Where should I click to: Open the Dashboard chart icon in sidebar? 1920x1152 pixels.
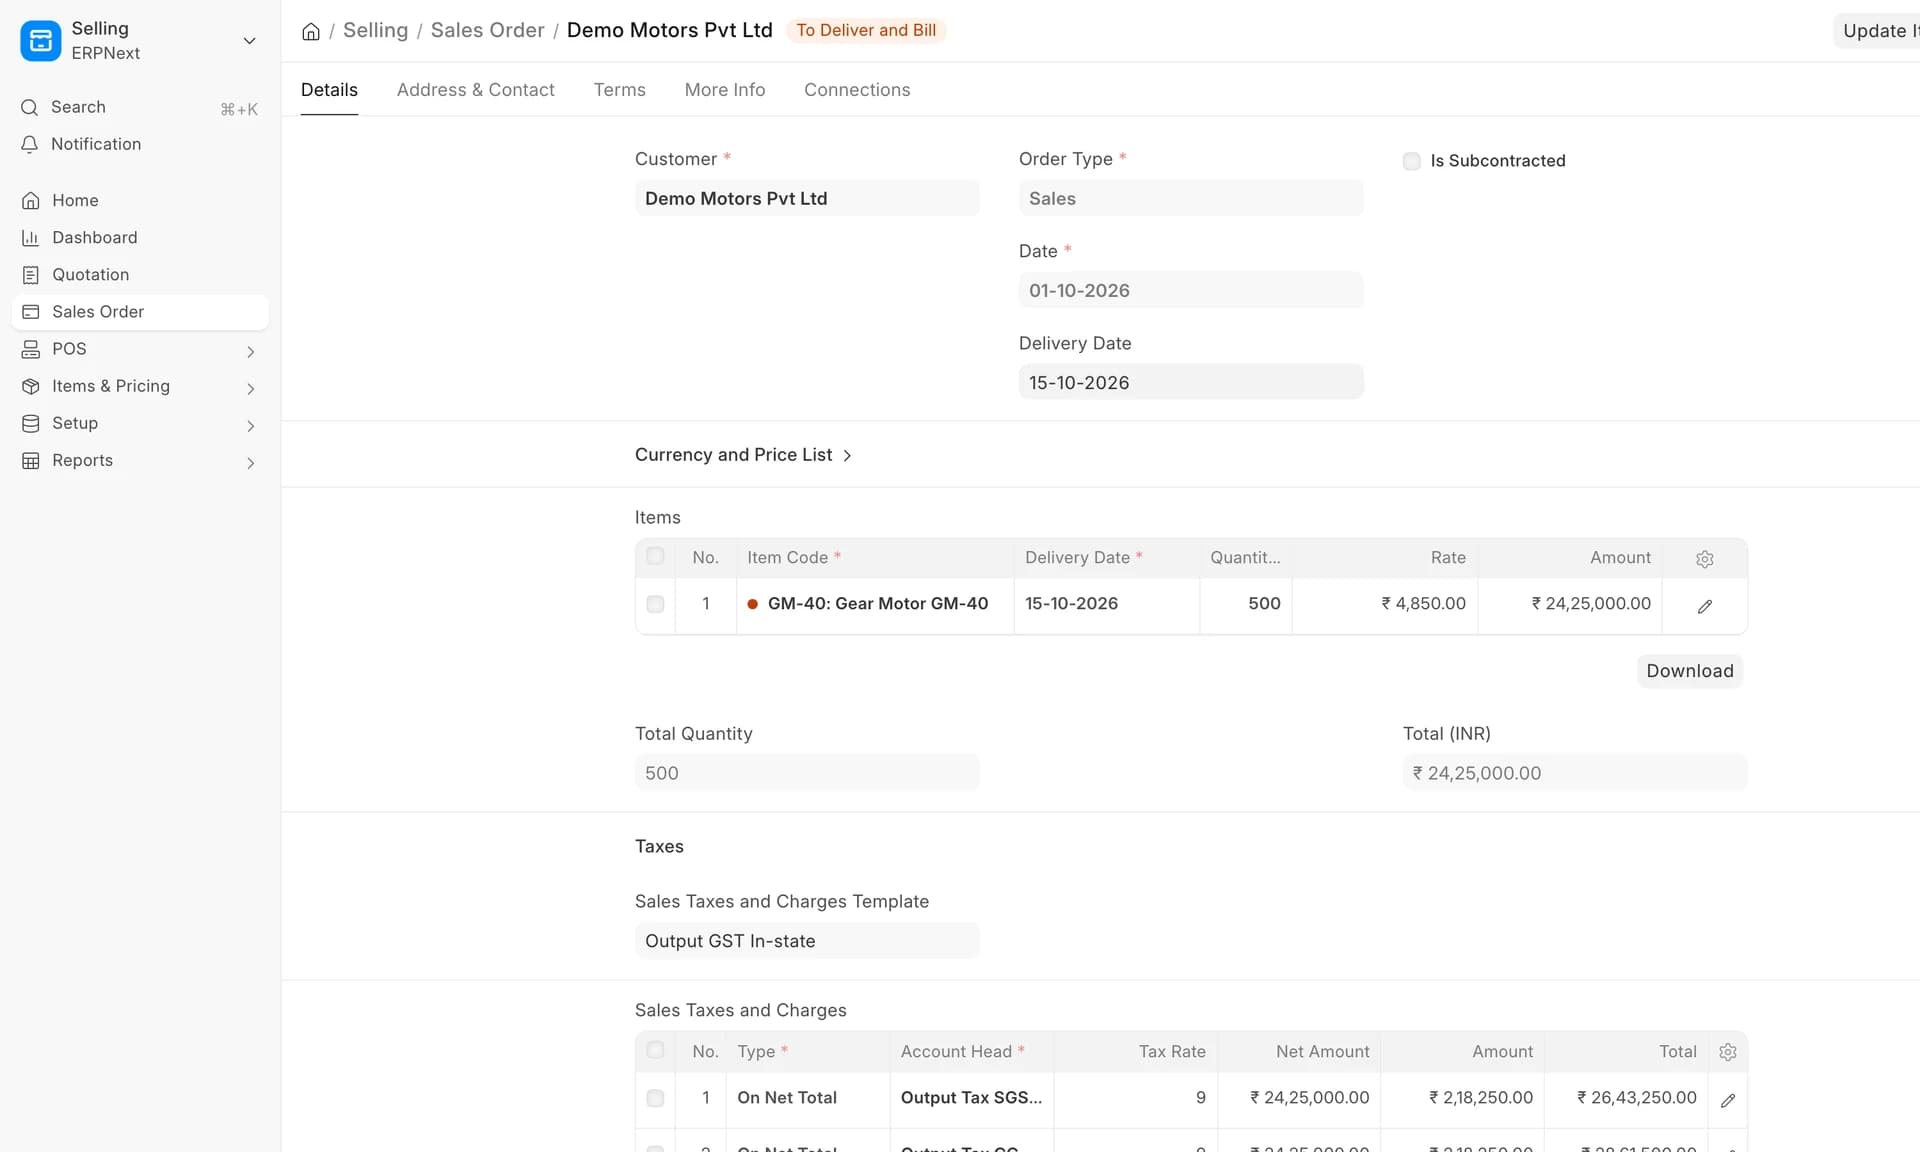(x=31, y=238)
